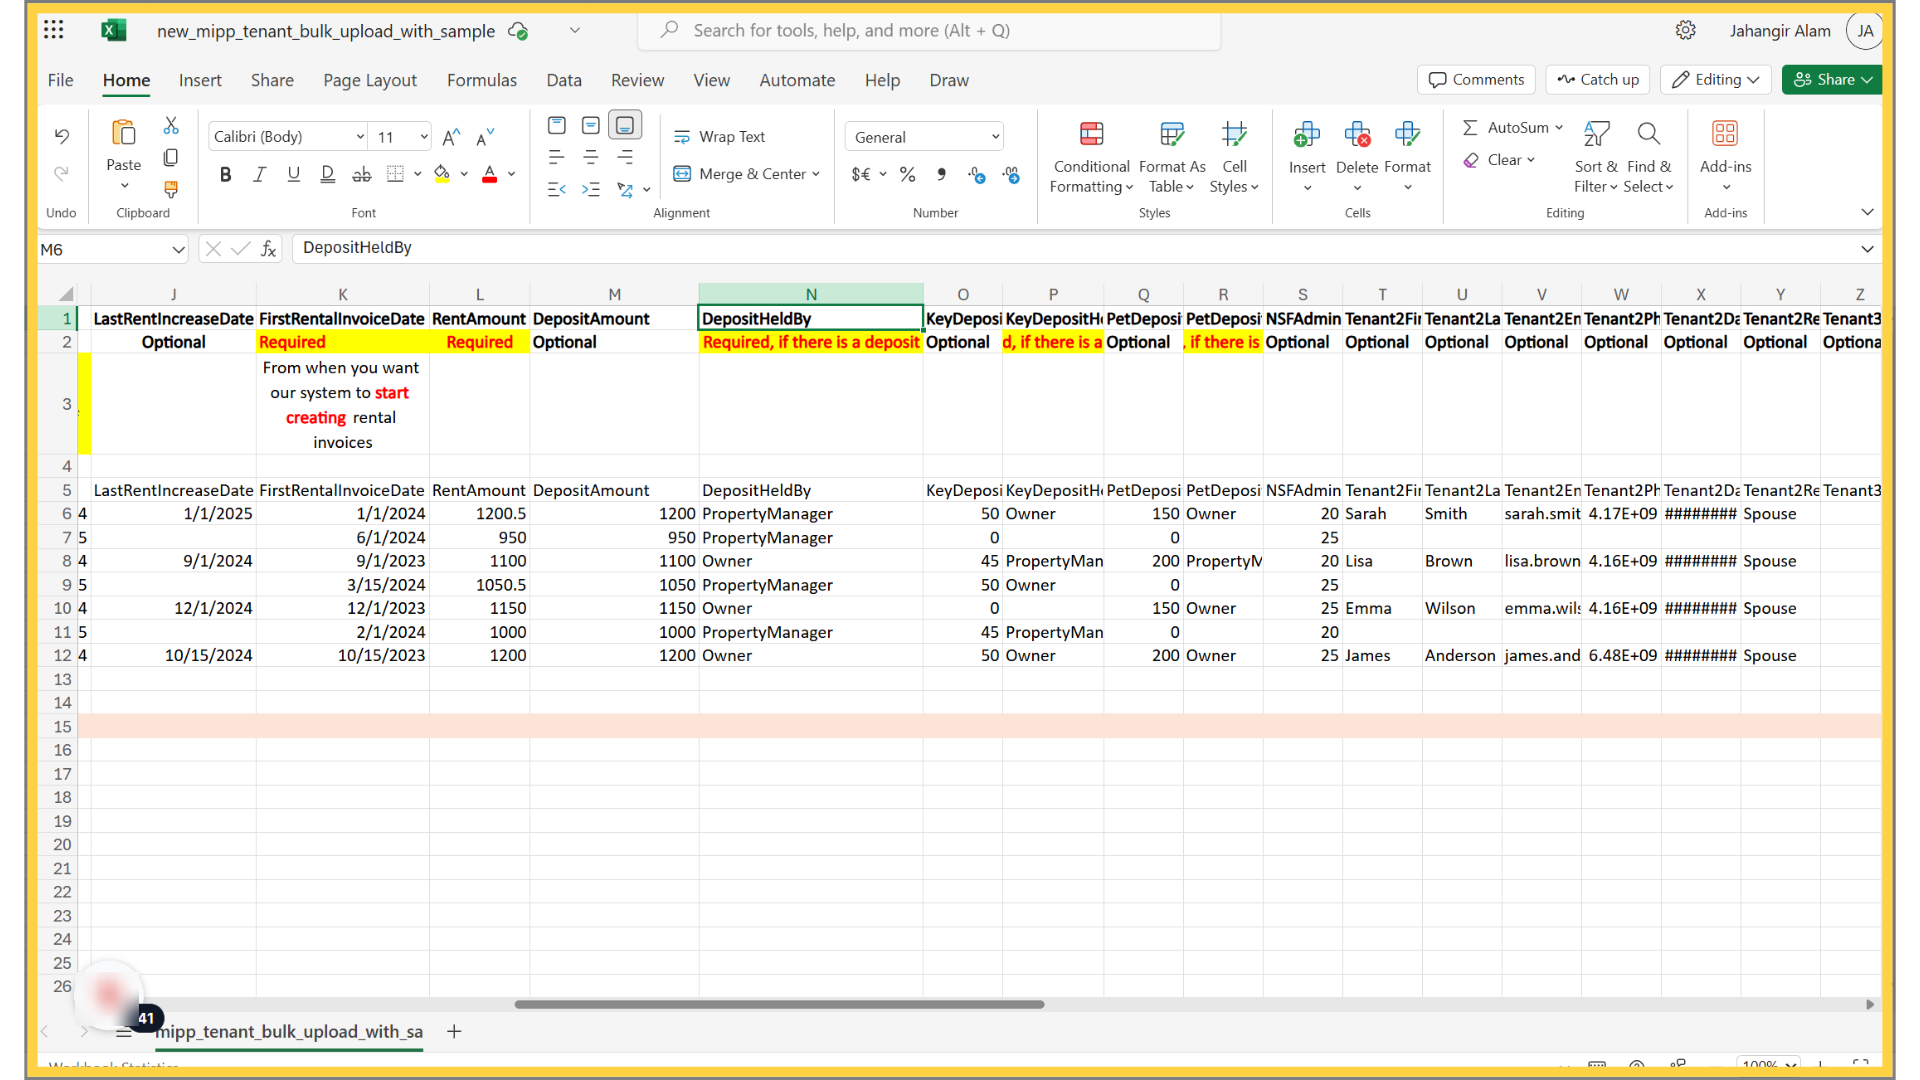The height and width of the screenshot is (1080, 1920).
Task: Apply the red font color
Action: tap(490, 175)
